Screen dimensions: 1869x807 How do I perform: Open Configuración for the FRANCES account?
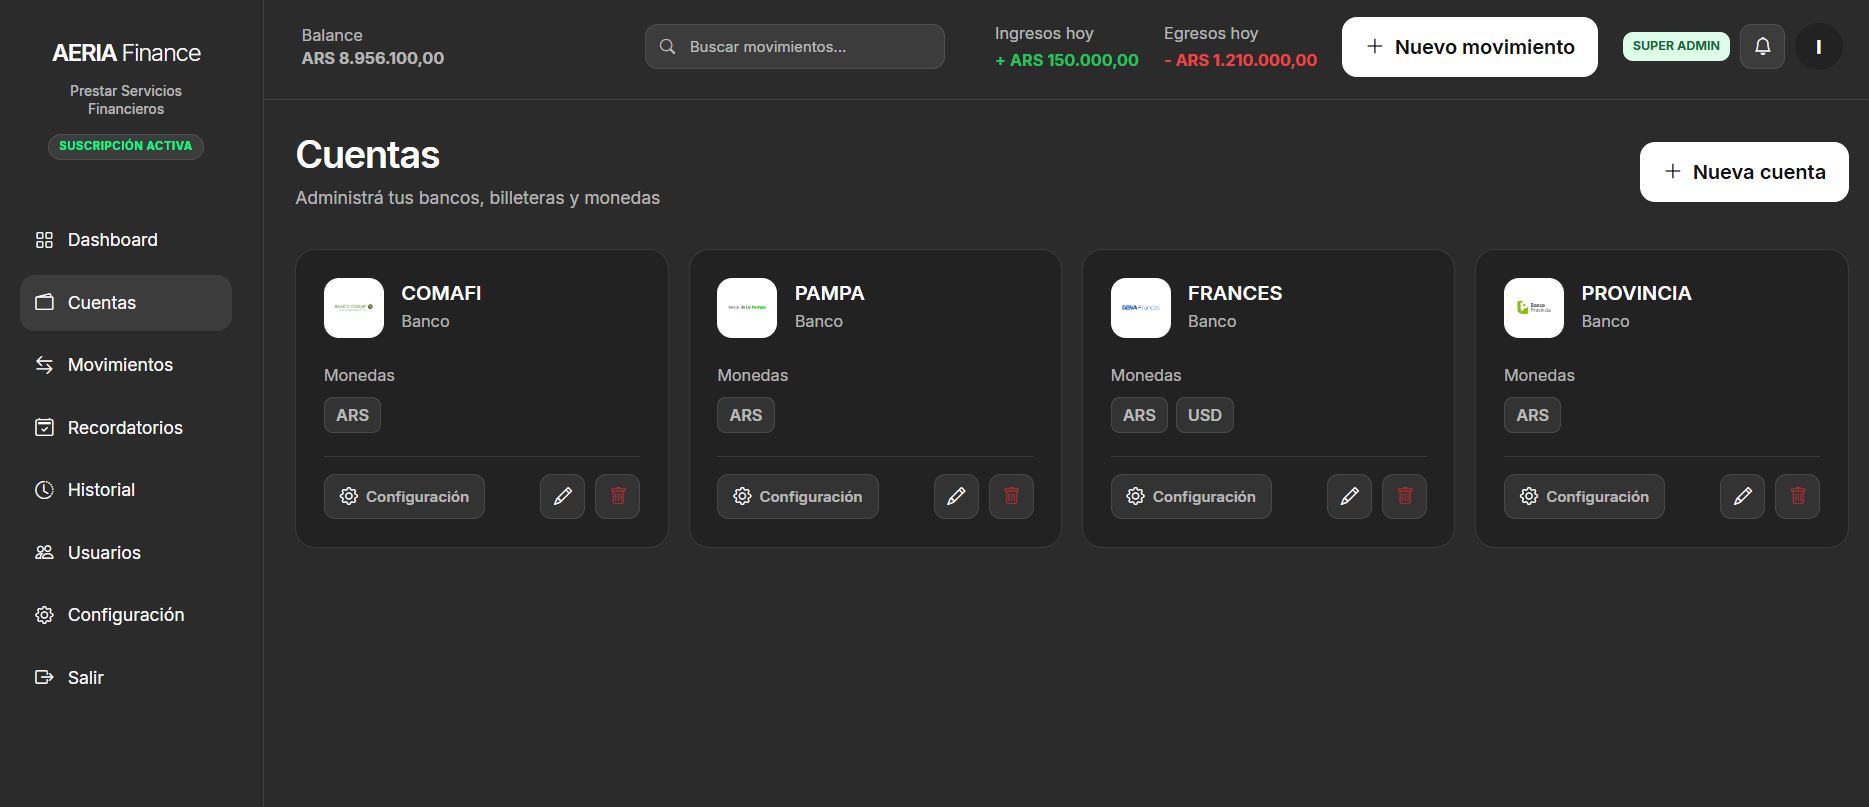point(1191,496)
